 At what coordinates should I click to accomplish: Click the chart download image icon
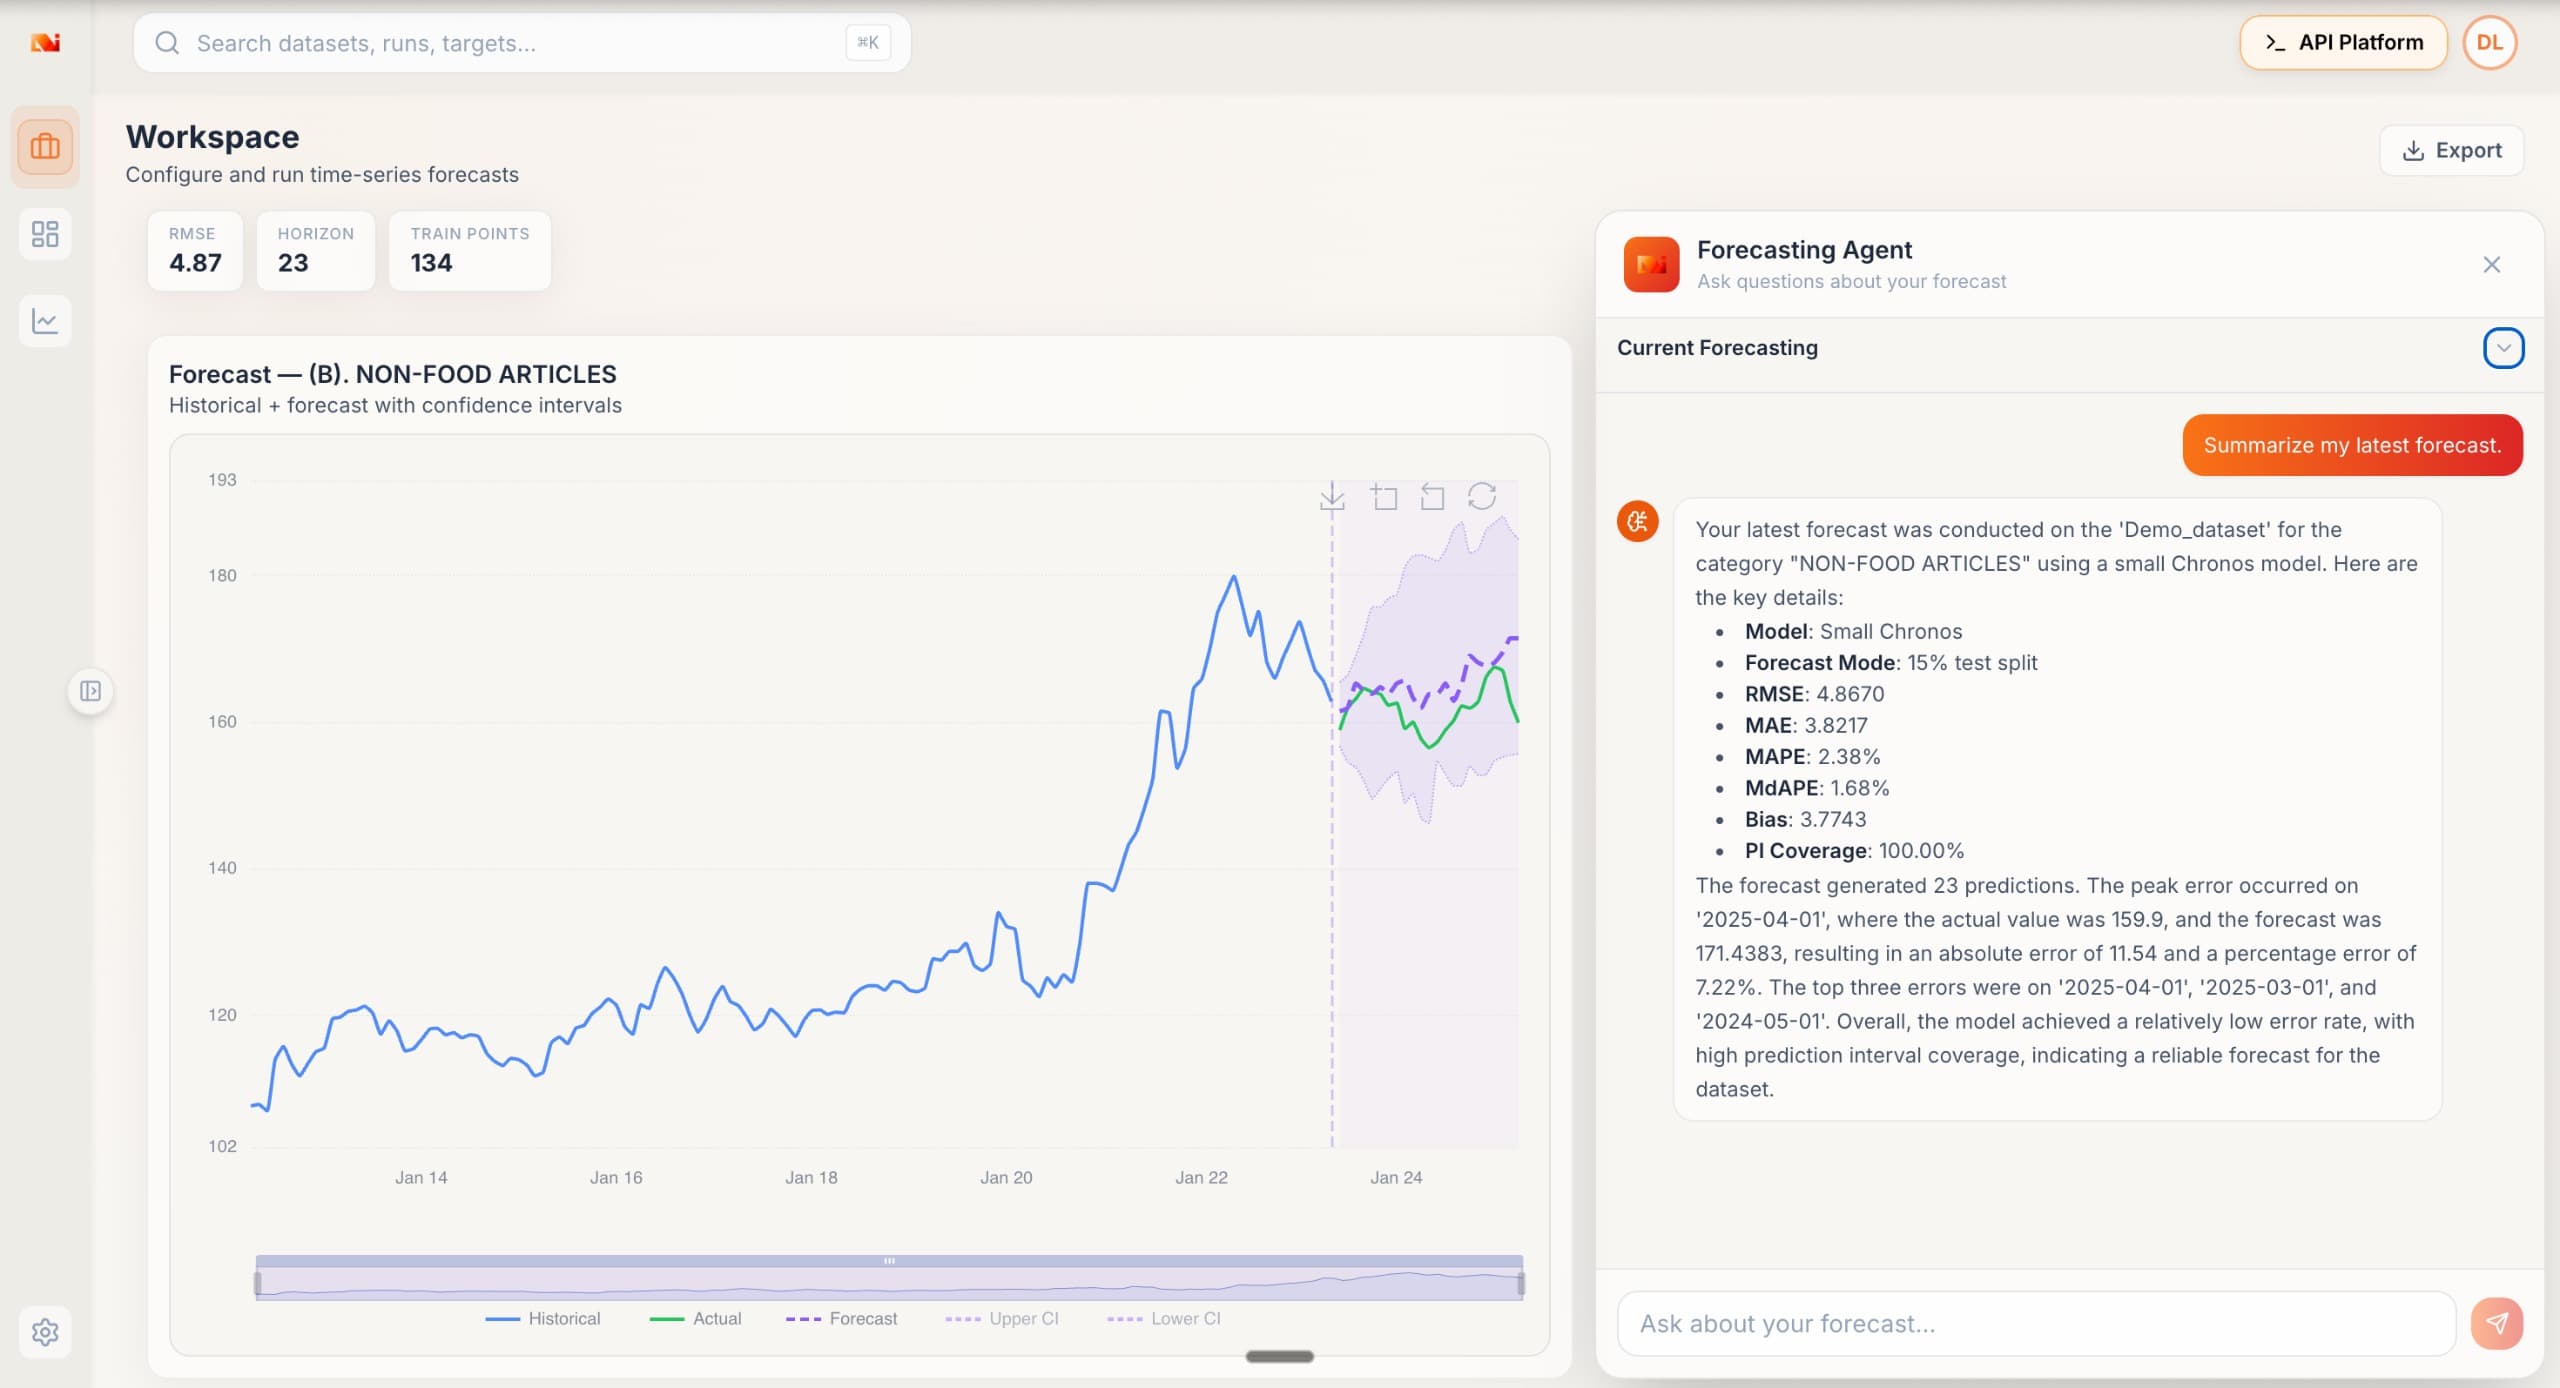[x=1332, y=497]
